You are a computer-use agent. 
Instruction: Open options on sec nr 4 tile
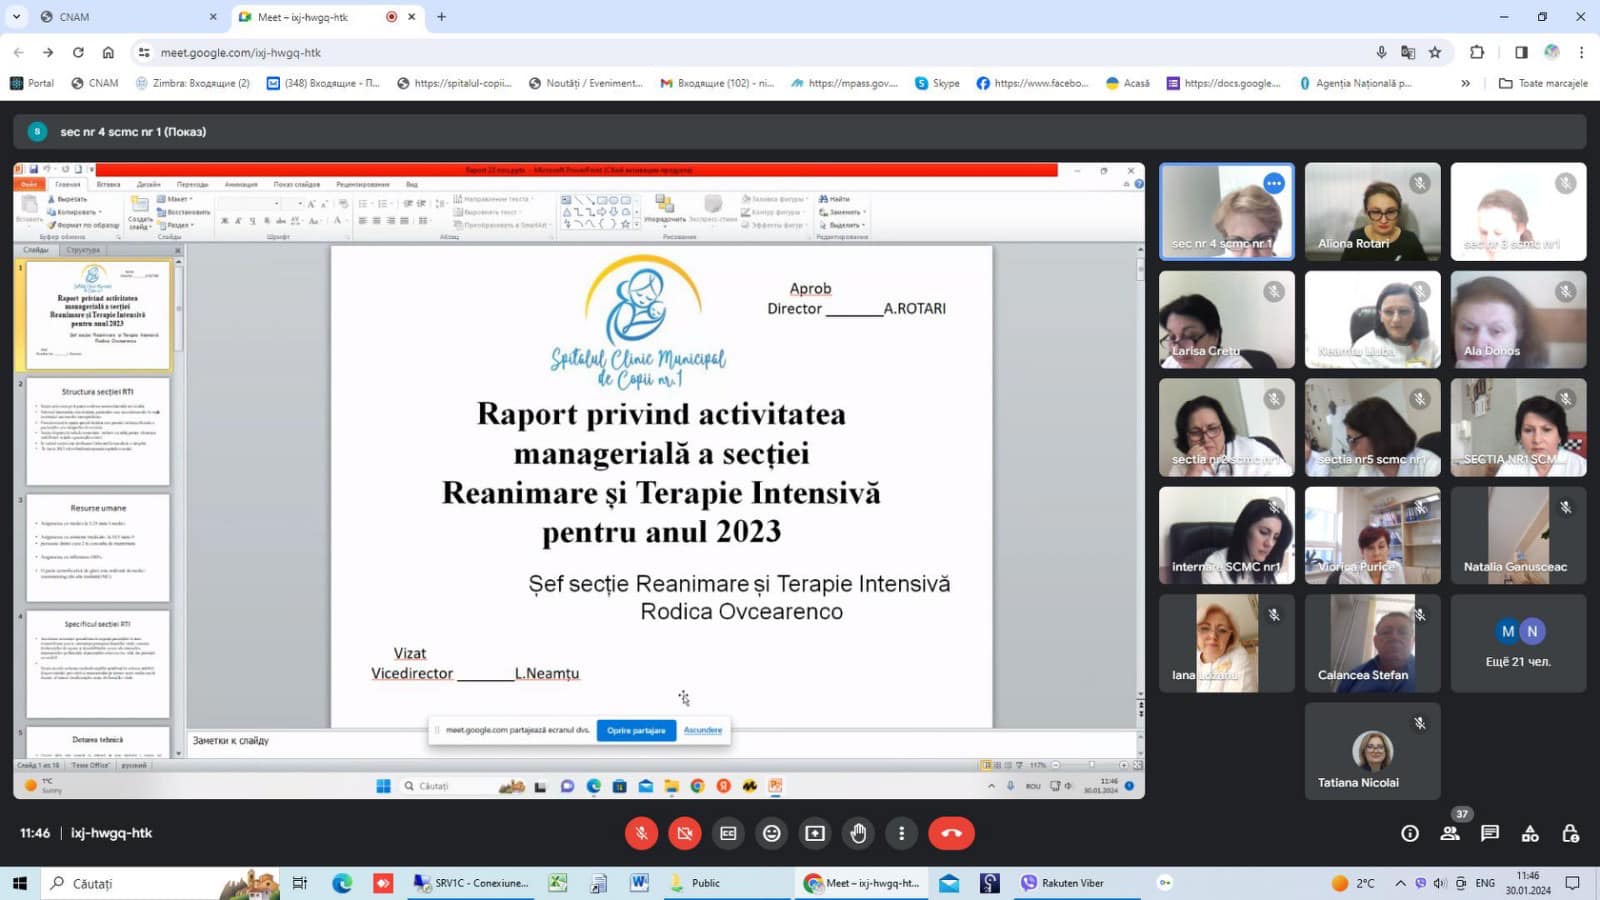1273,183
